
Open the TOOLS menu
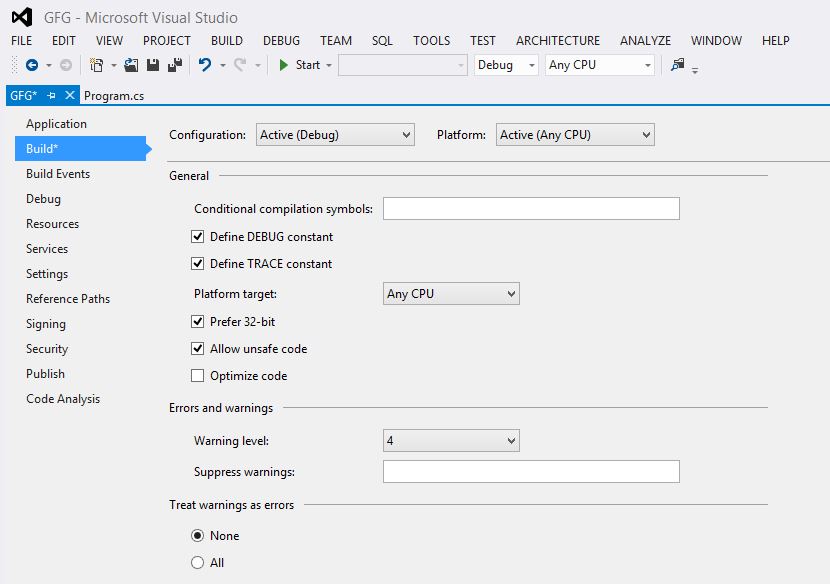(x=431, y=41)
